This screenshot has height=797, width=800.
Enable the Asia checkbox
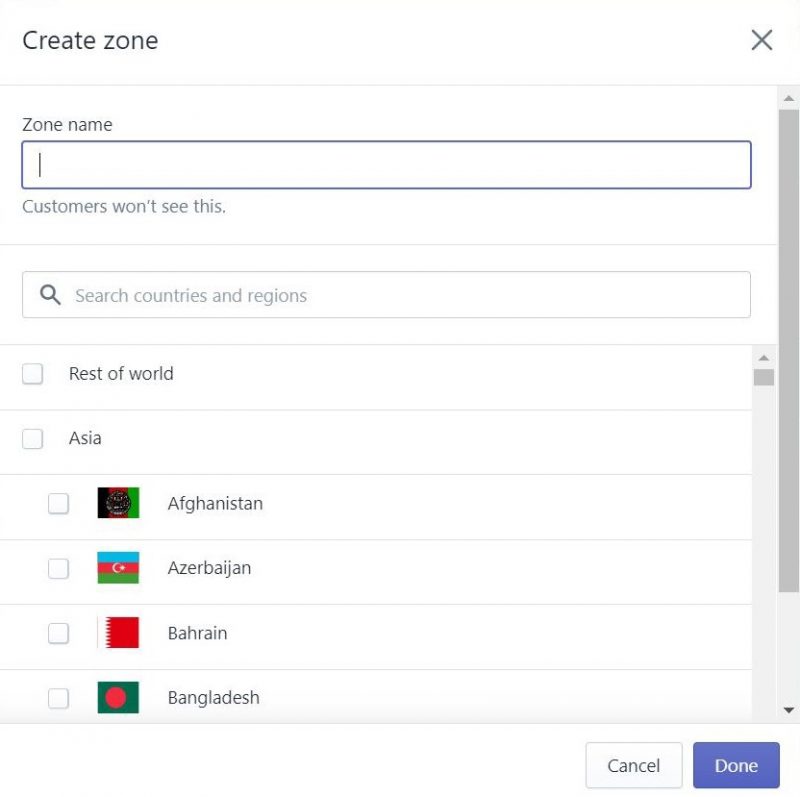coord(31,438)
